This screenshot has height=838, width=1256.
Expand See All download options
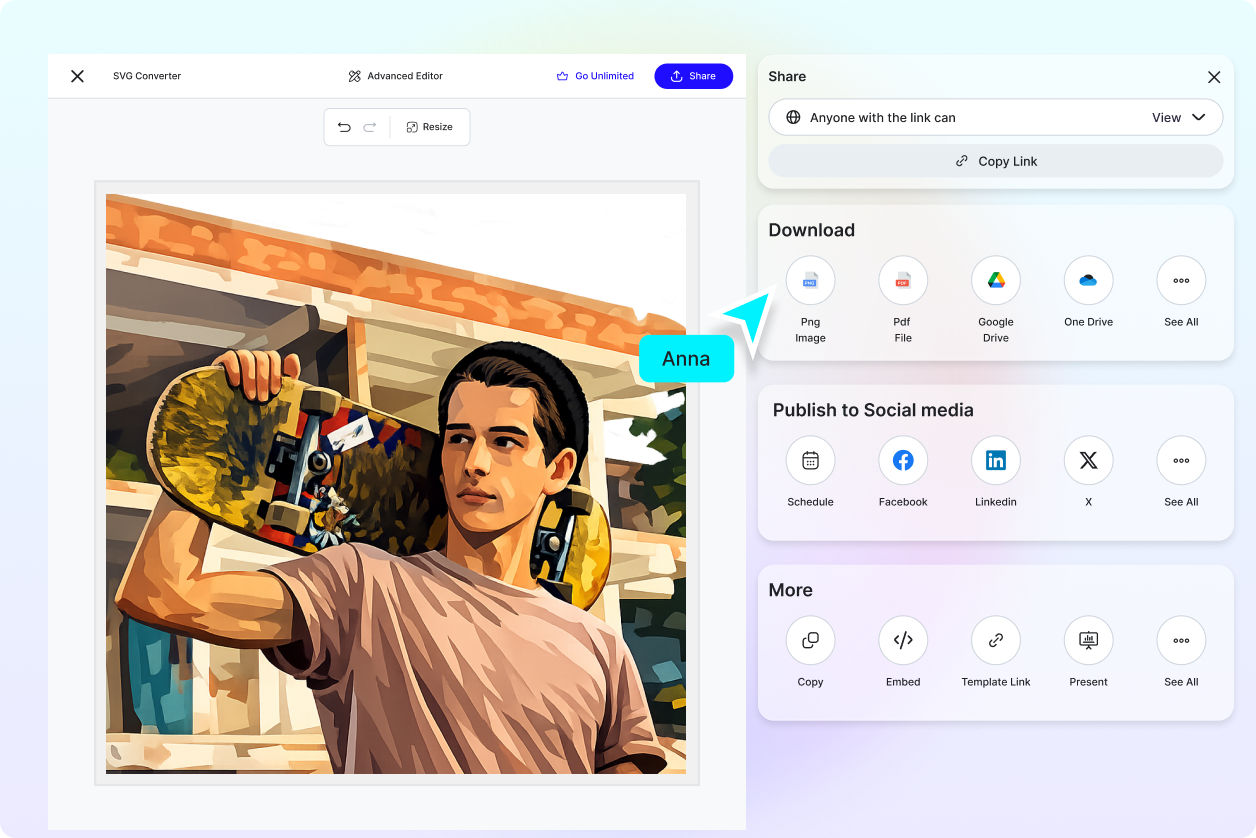1181,280
